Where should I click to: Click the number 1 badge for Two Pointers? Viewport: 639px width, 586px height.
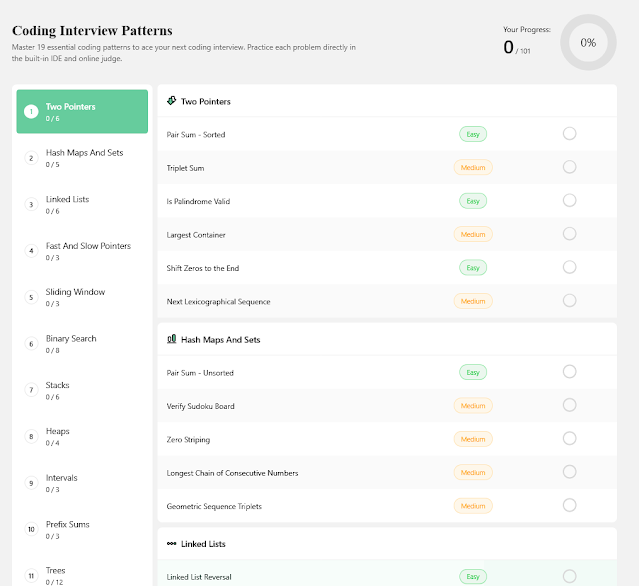tap(31, 111)
